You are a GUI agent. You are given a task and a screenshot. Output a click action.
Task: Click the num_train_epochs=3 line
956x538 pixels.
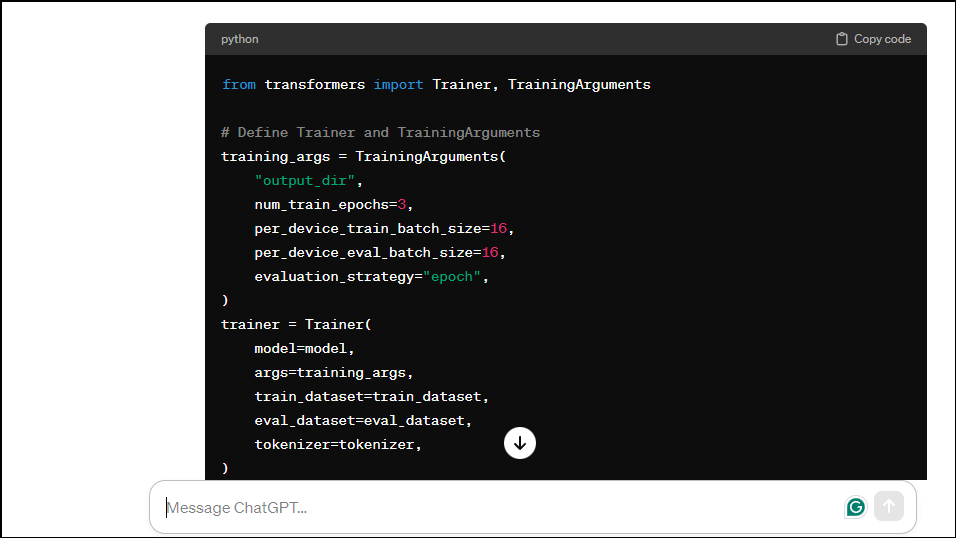tap(334, 205)
